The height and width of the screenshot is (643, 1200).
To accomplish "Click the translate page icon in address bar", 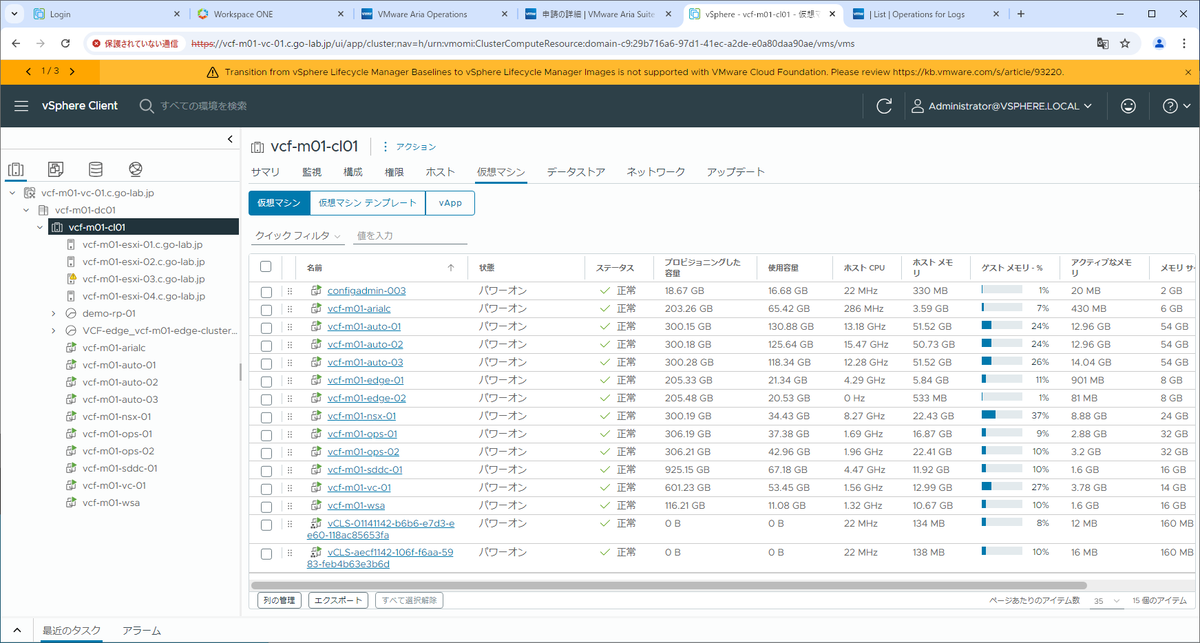I will pyautogui.click(x=1102, y=44).
